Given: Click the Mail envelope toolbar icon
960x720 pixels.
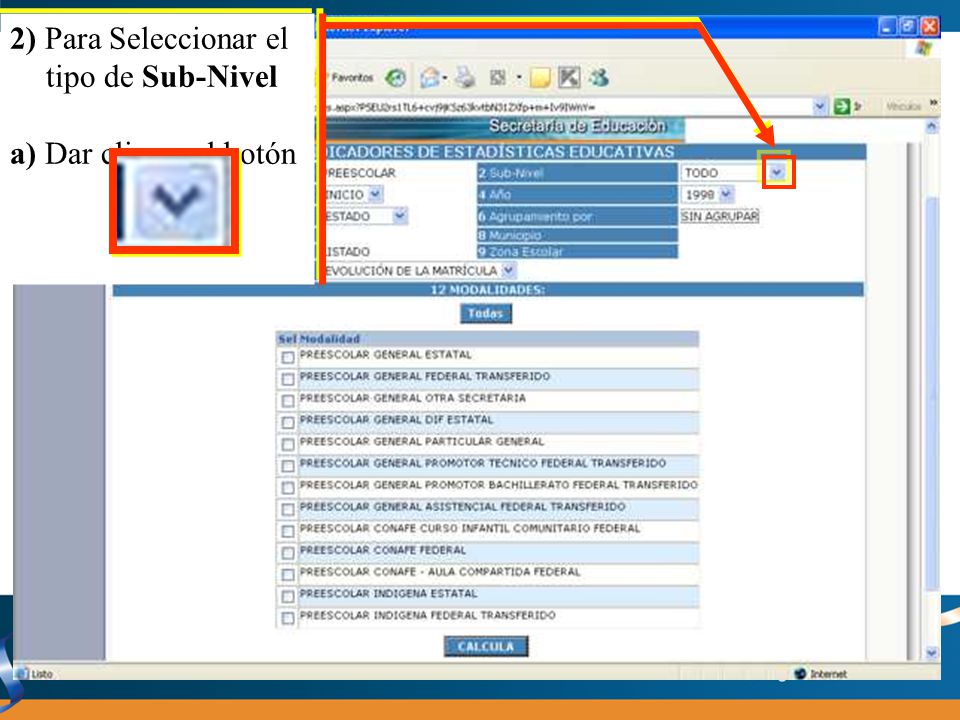Looking at the screenshot, I should tap(430, 78).
